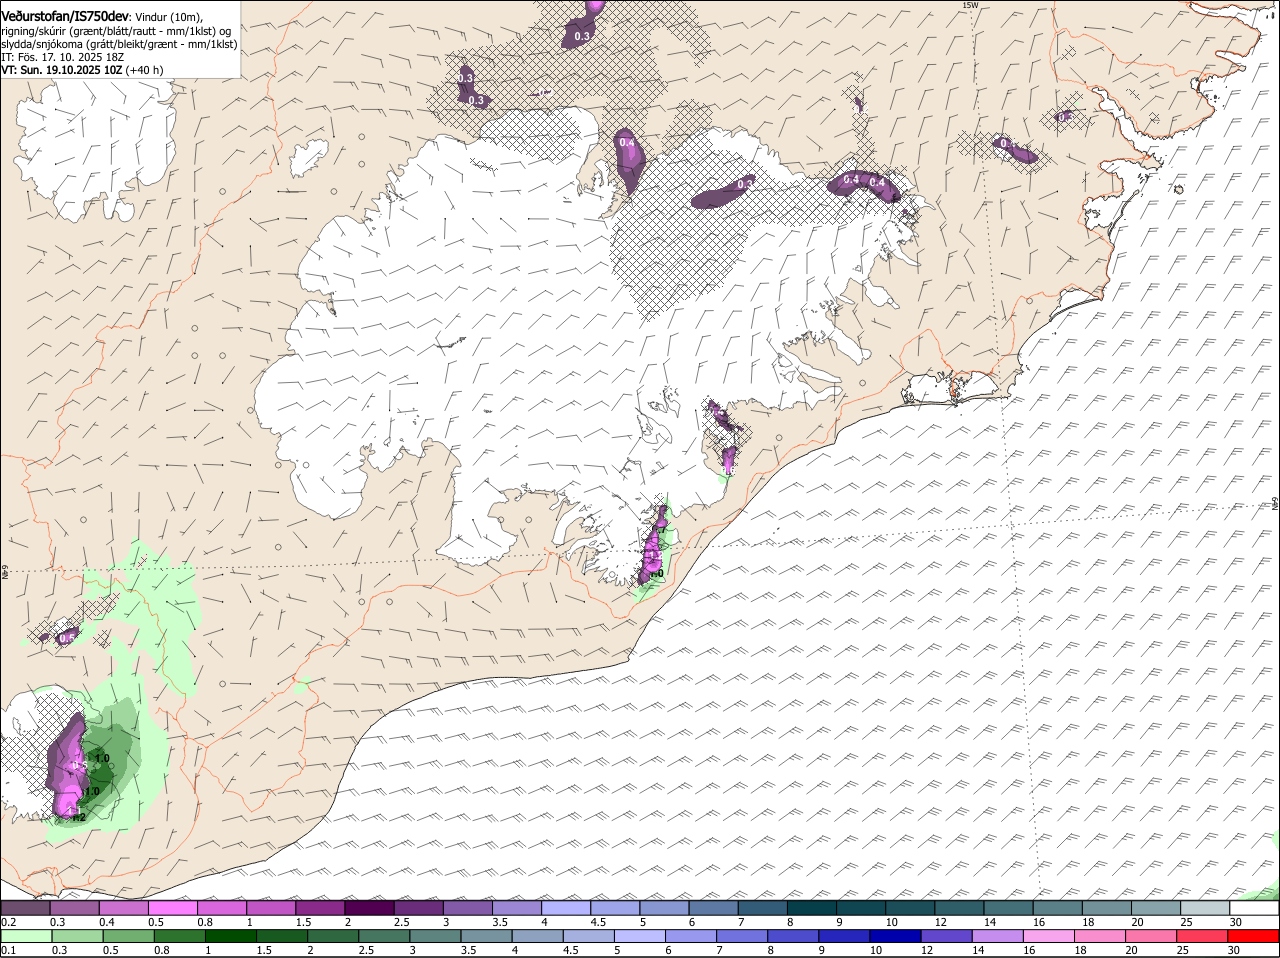Select the lavender swatch between 4 and 4.5 in the upper bar
1280x958 pixels.
566,907
